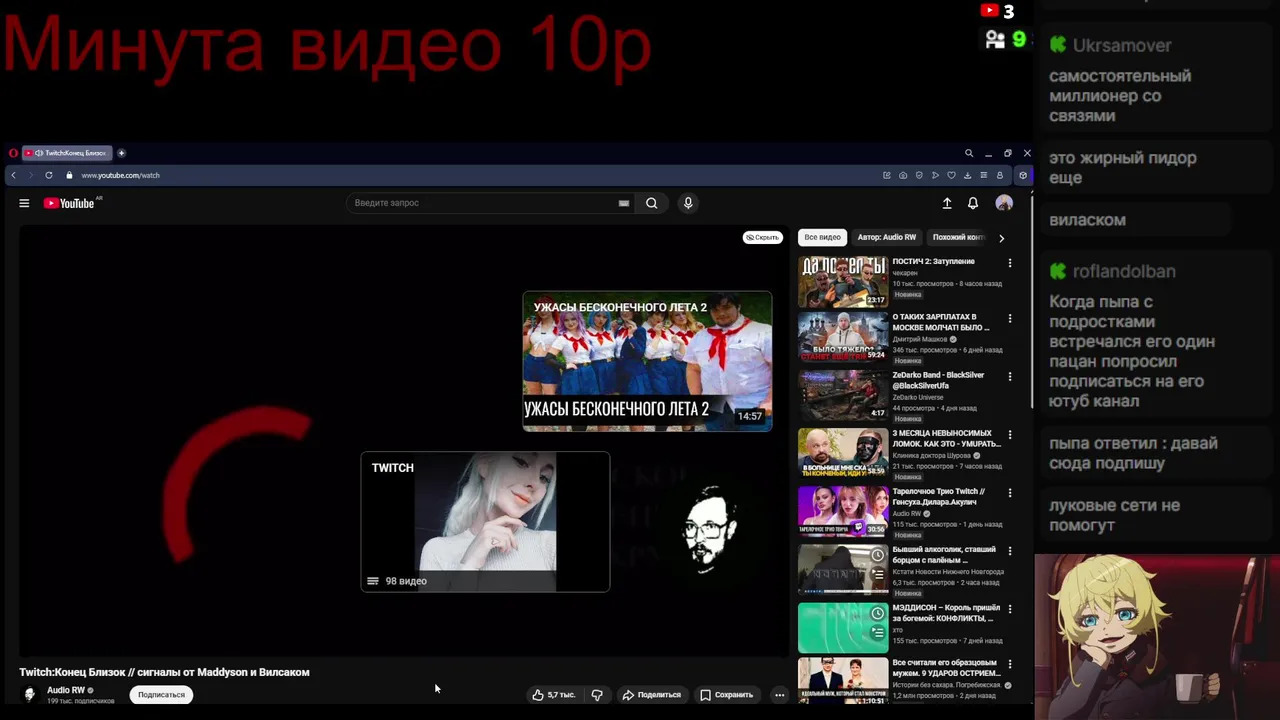This screenshot has width=1280, height=720.
Task: Open options menu for МЭДДИСОН video
Action: [1009, 609]
